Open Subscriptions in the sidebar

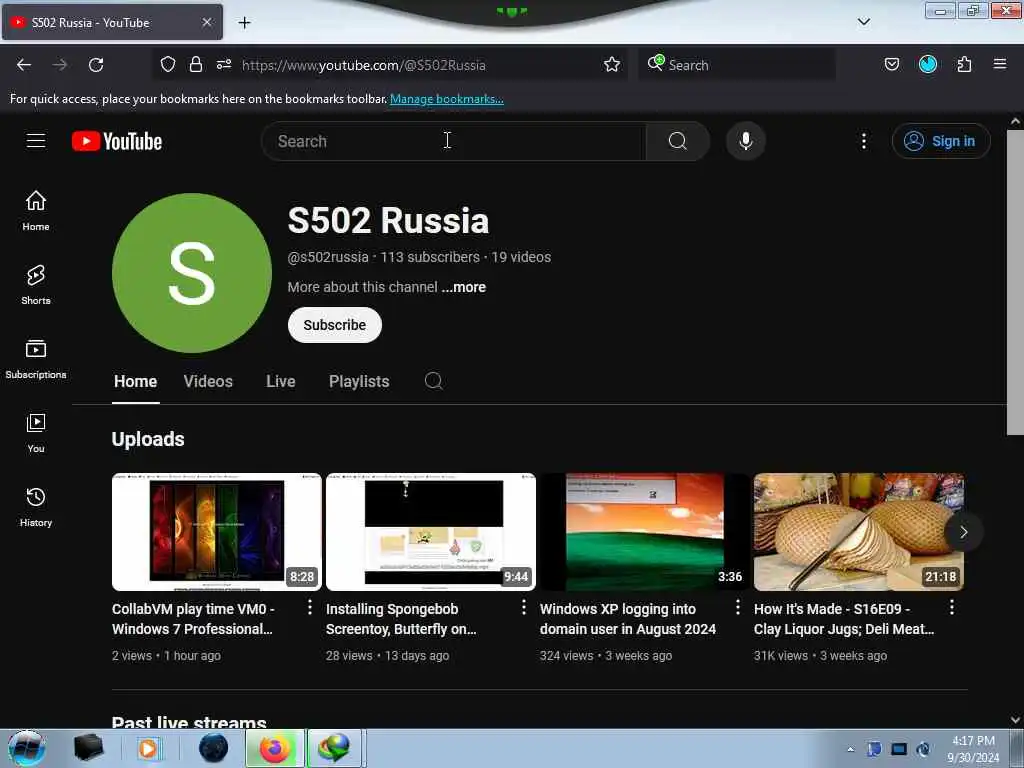36,359
